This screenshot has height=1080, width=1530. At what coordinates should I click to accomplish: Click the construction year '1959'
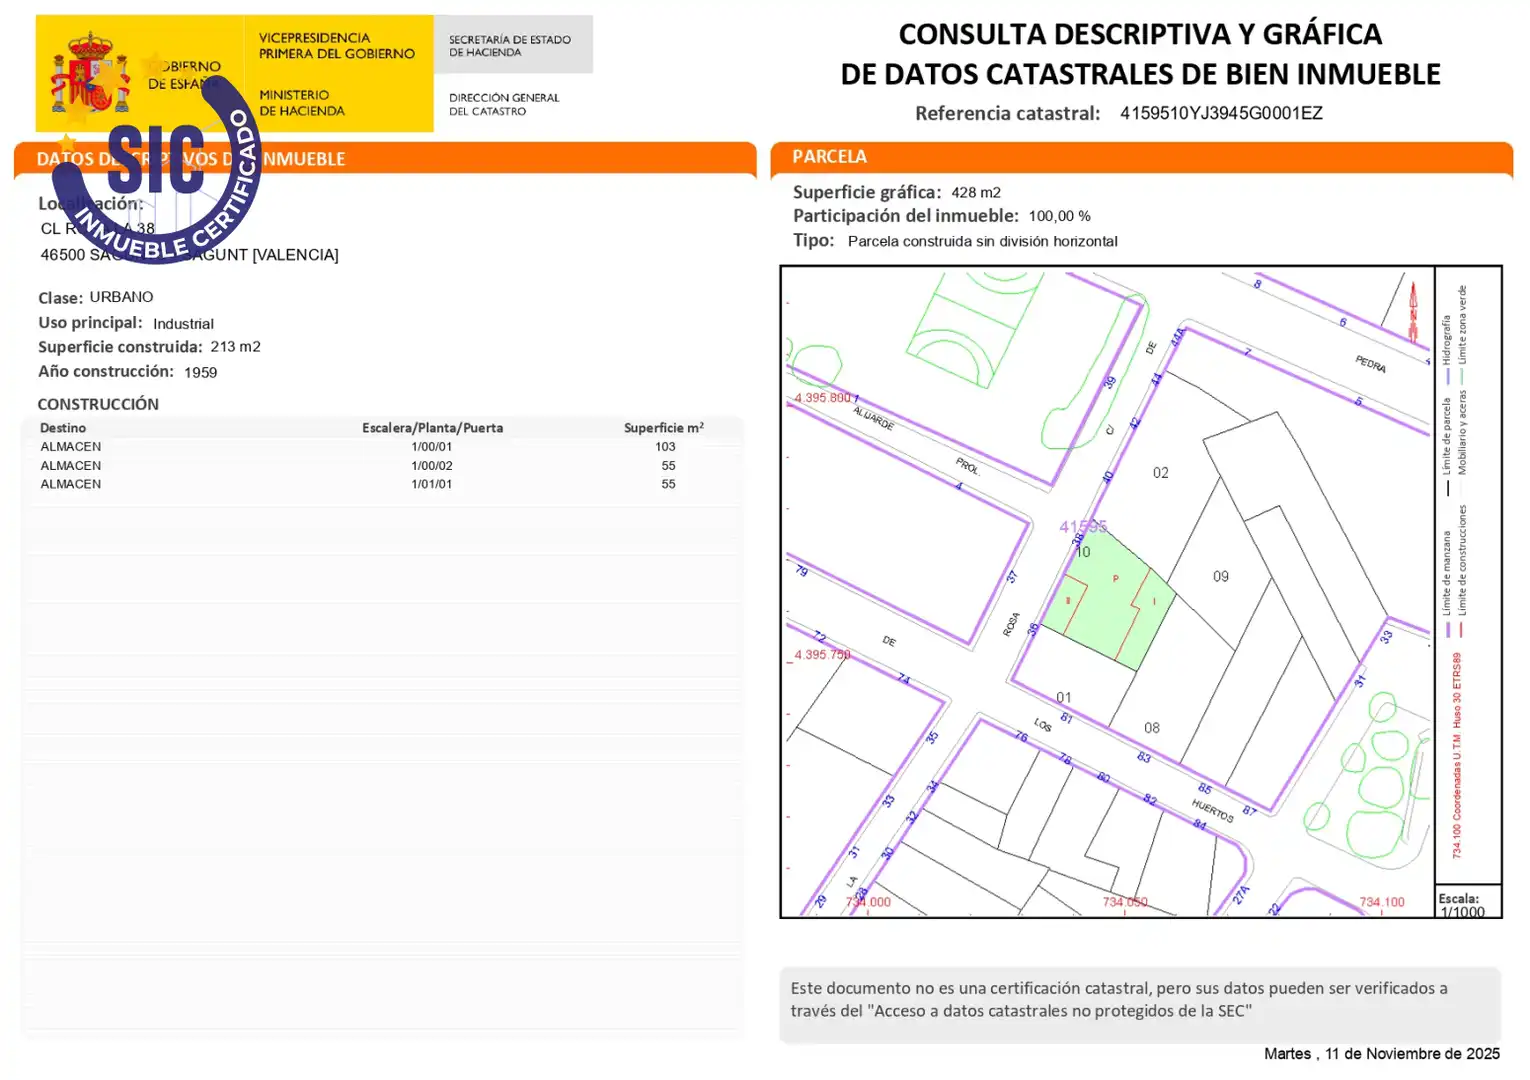[x=200, y=372]
